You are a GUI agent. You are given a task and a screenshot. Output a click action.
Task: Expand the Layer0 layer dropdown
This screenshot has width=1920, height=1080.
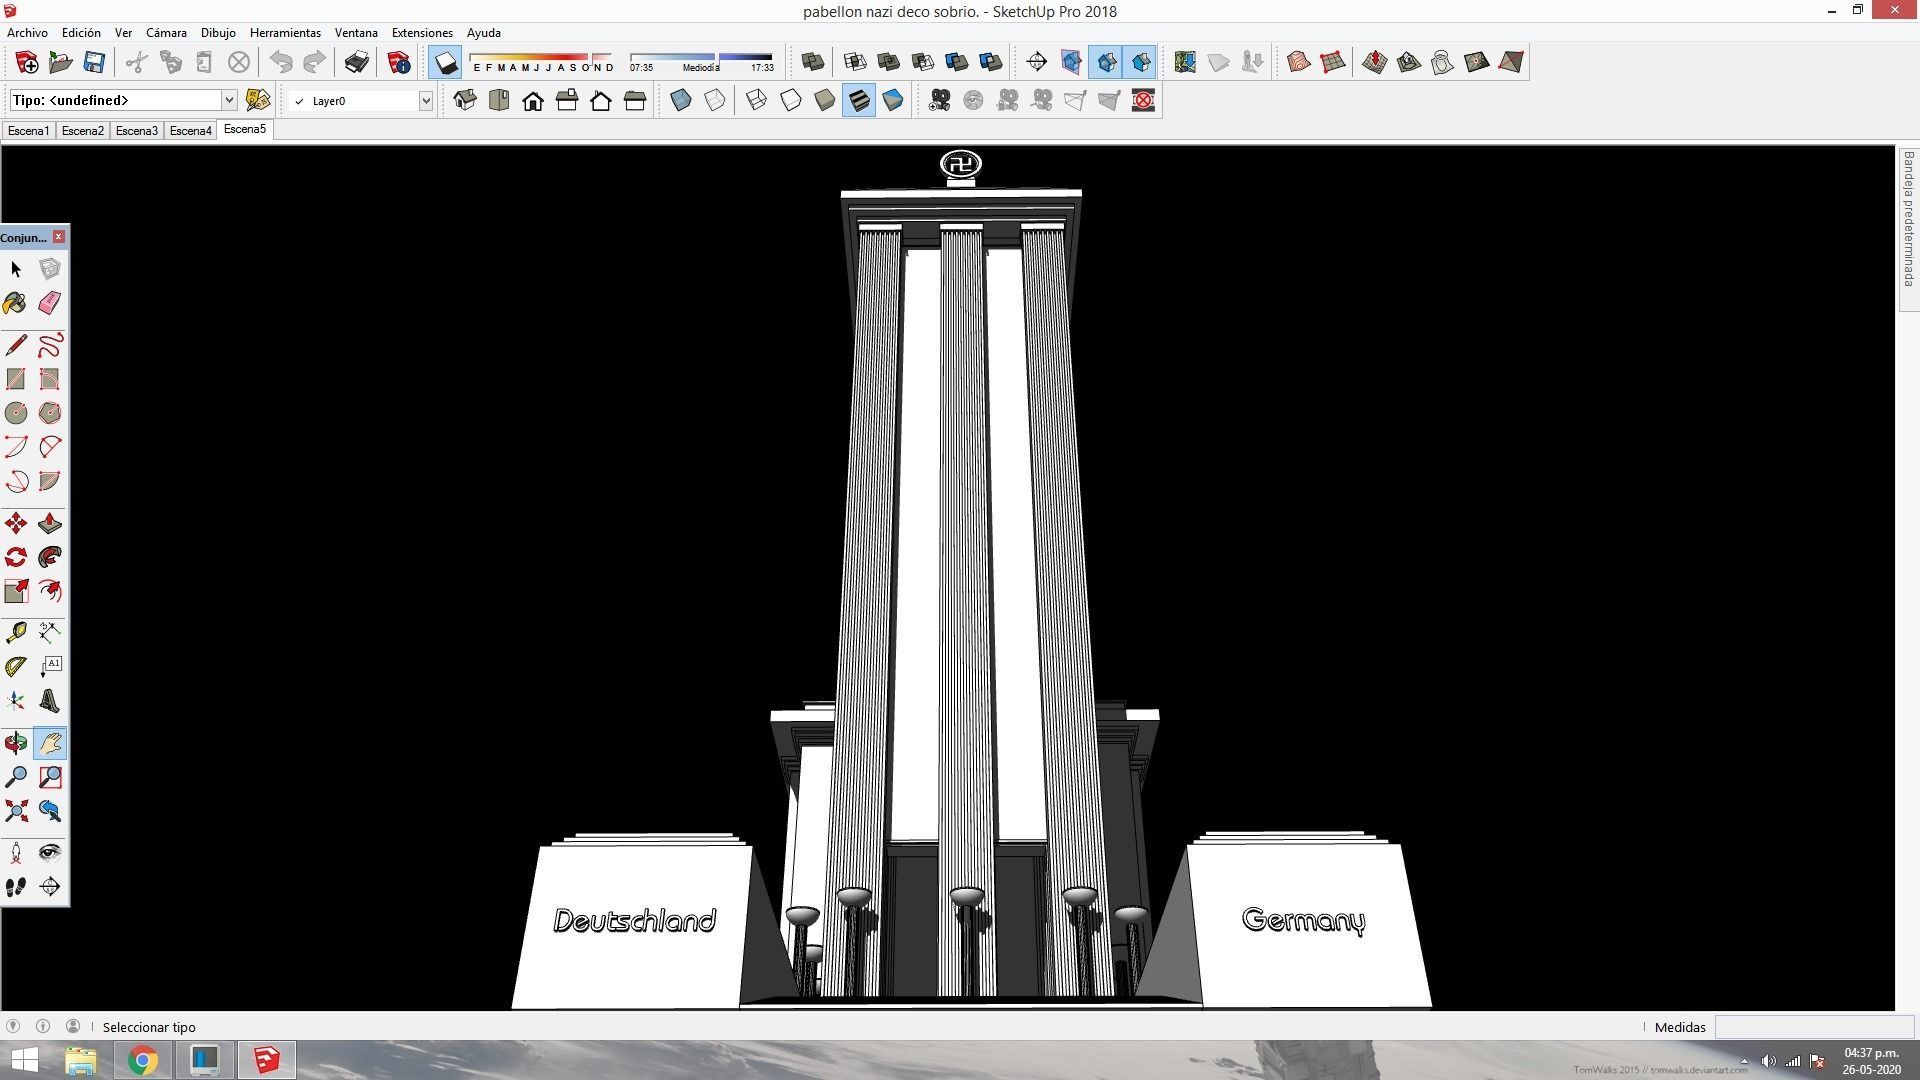[x=425, y=100]
